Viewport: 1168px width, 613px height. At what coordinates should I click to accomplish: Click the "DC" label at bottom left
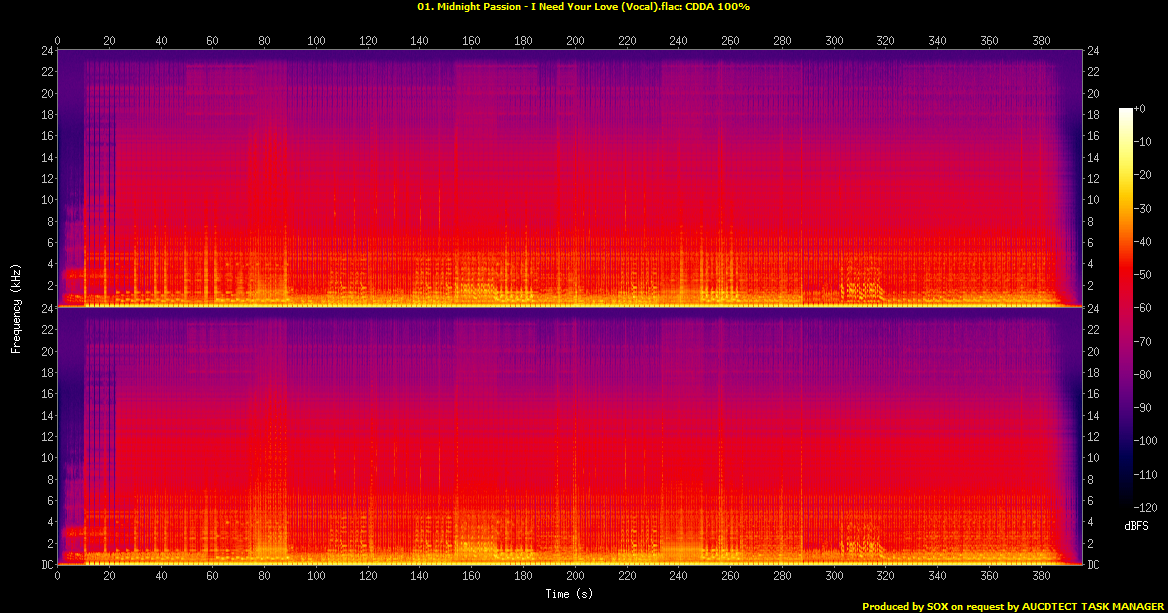44,565
